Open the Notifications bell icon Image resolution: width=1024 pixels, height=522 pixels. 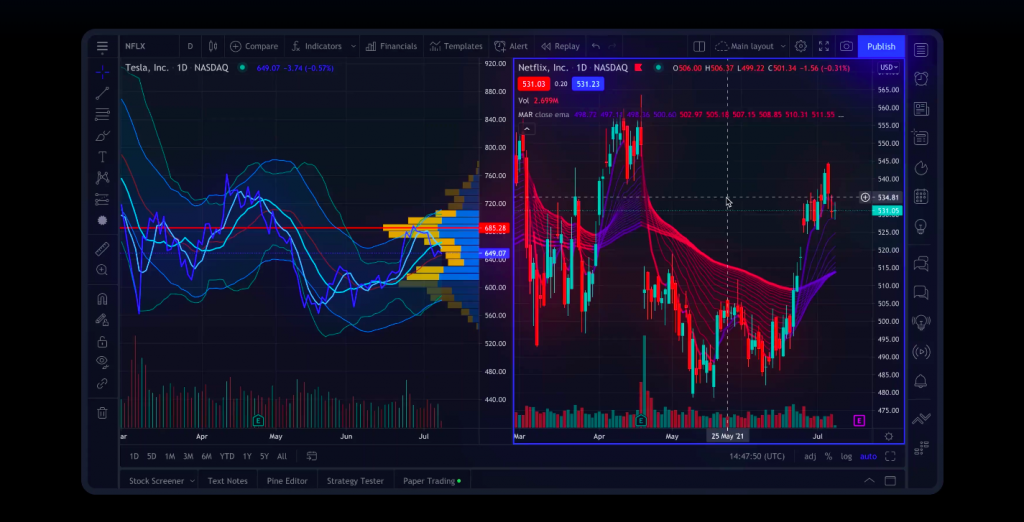point(921,381)
